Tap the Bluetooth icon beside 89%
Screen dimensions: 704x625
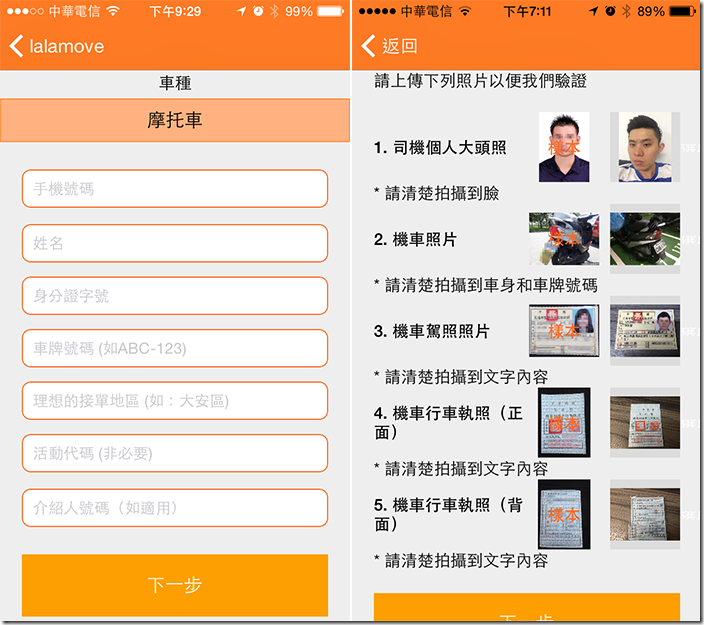pyautogui.click(x=627, y=11)
